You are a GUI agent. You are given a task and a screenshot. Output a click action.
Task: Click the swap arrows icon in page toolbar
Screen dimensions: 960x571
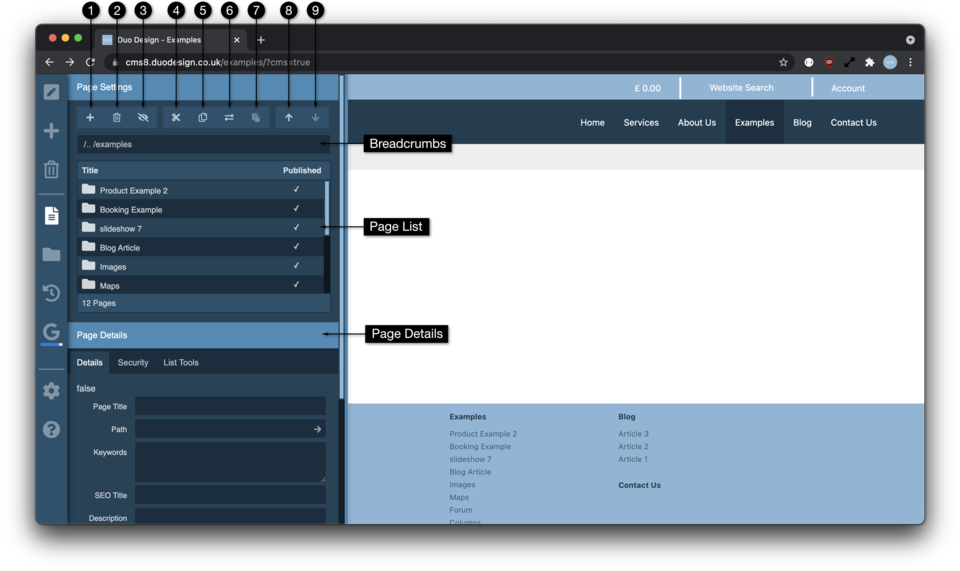[x=229, y=118]
